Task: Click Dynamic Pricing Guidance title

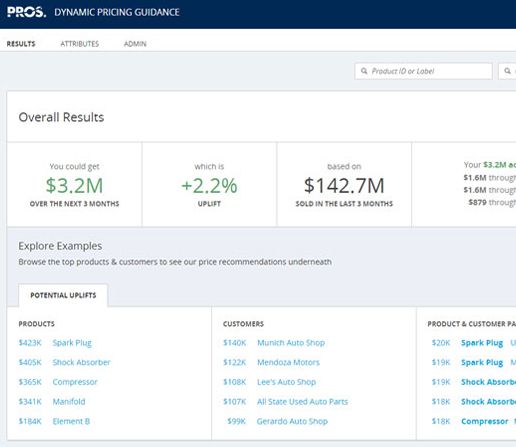Action: click(x=117, y=12)
